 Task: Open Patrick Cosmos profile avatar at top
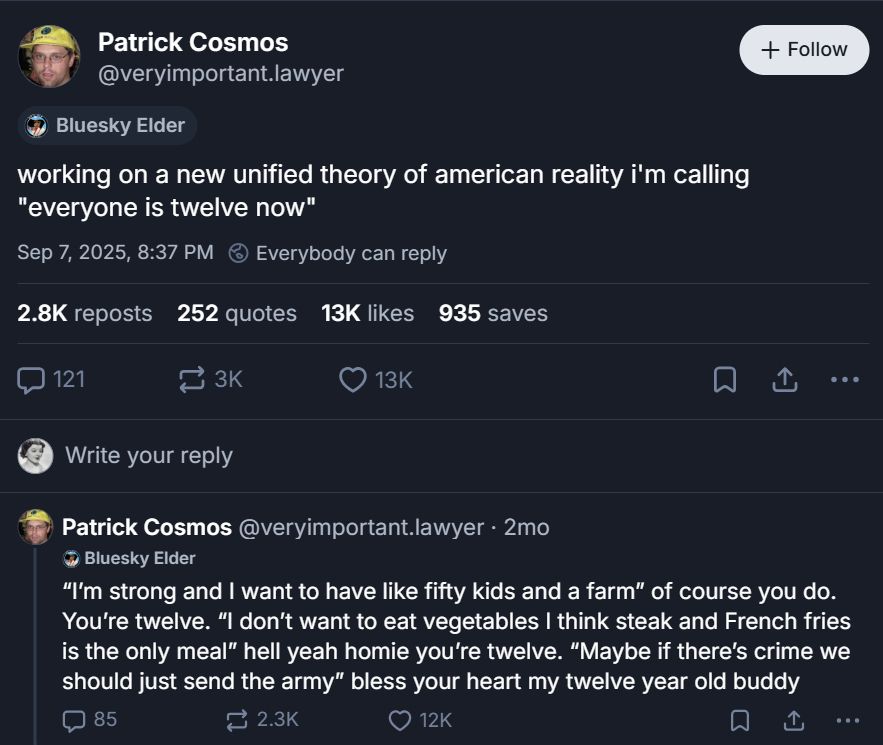pyautogui.click(x=49, y=56)
